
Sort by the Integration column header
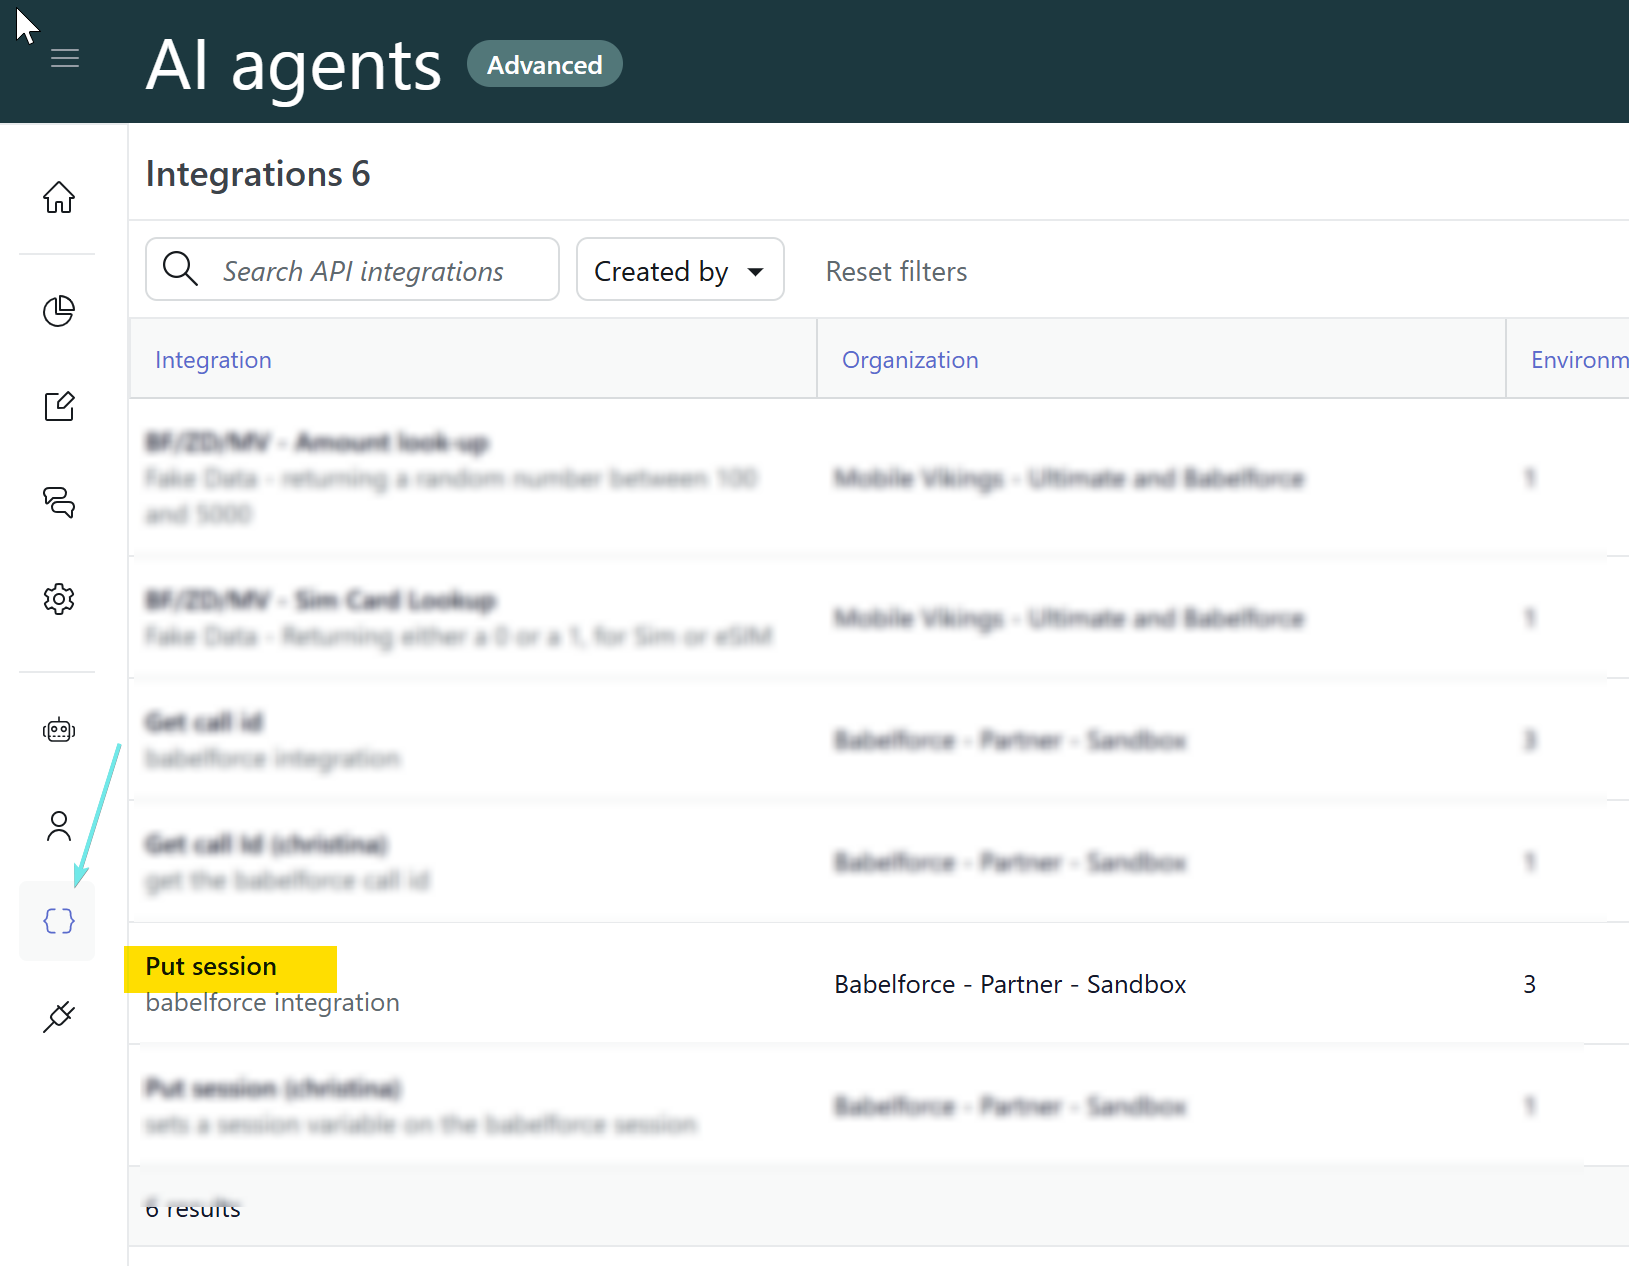(x=213, y=360)
